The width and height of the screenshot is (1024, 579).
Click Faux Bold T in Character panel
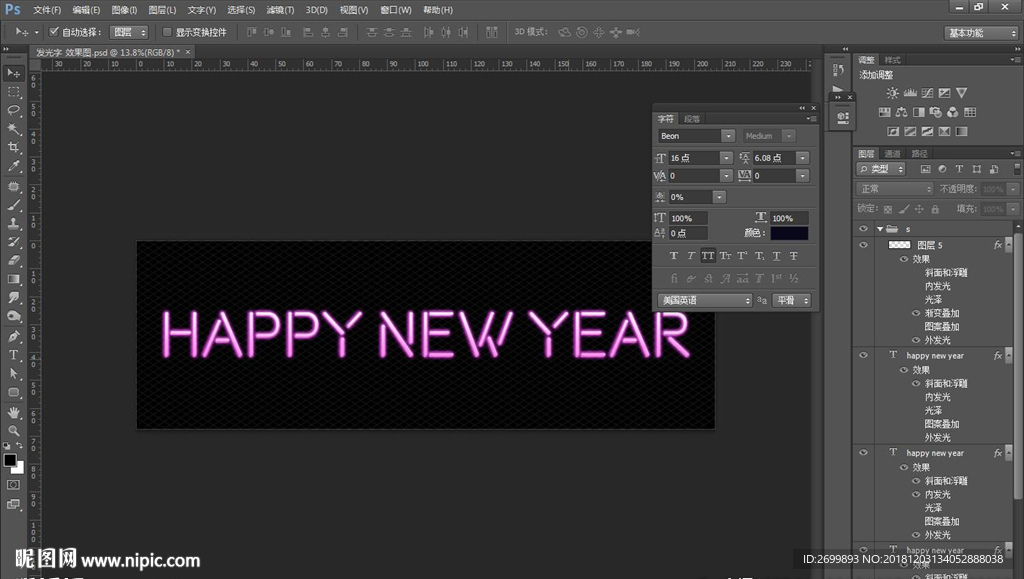[674, 256]
